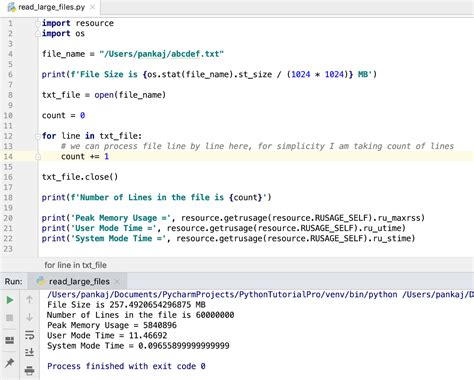
Task: Print the console output via printer icon
Action: [29, 370]
